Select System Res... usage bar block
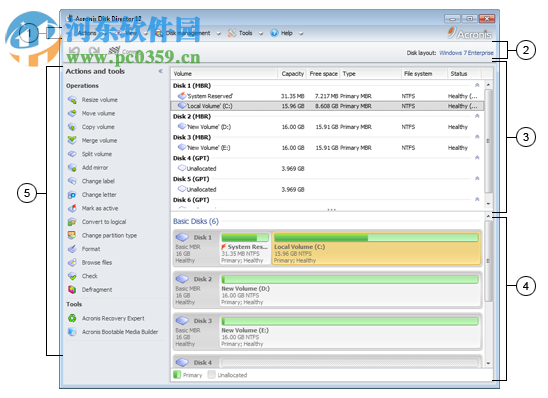This screenshot has width=548, height=398. coord(245,248)
